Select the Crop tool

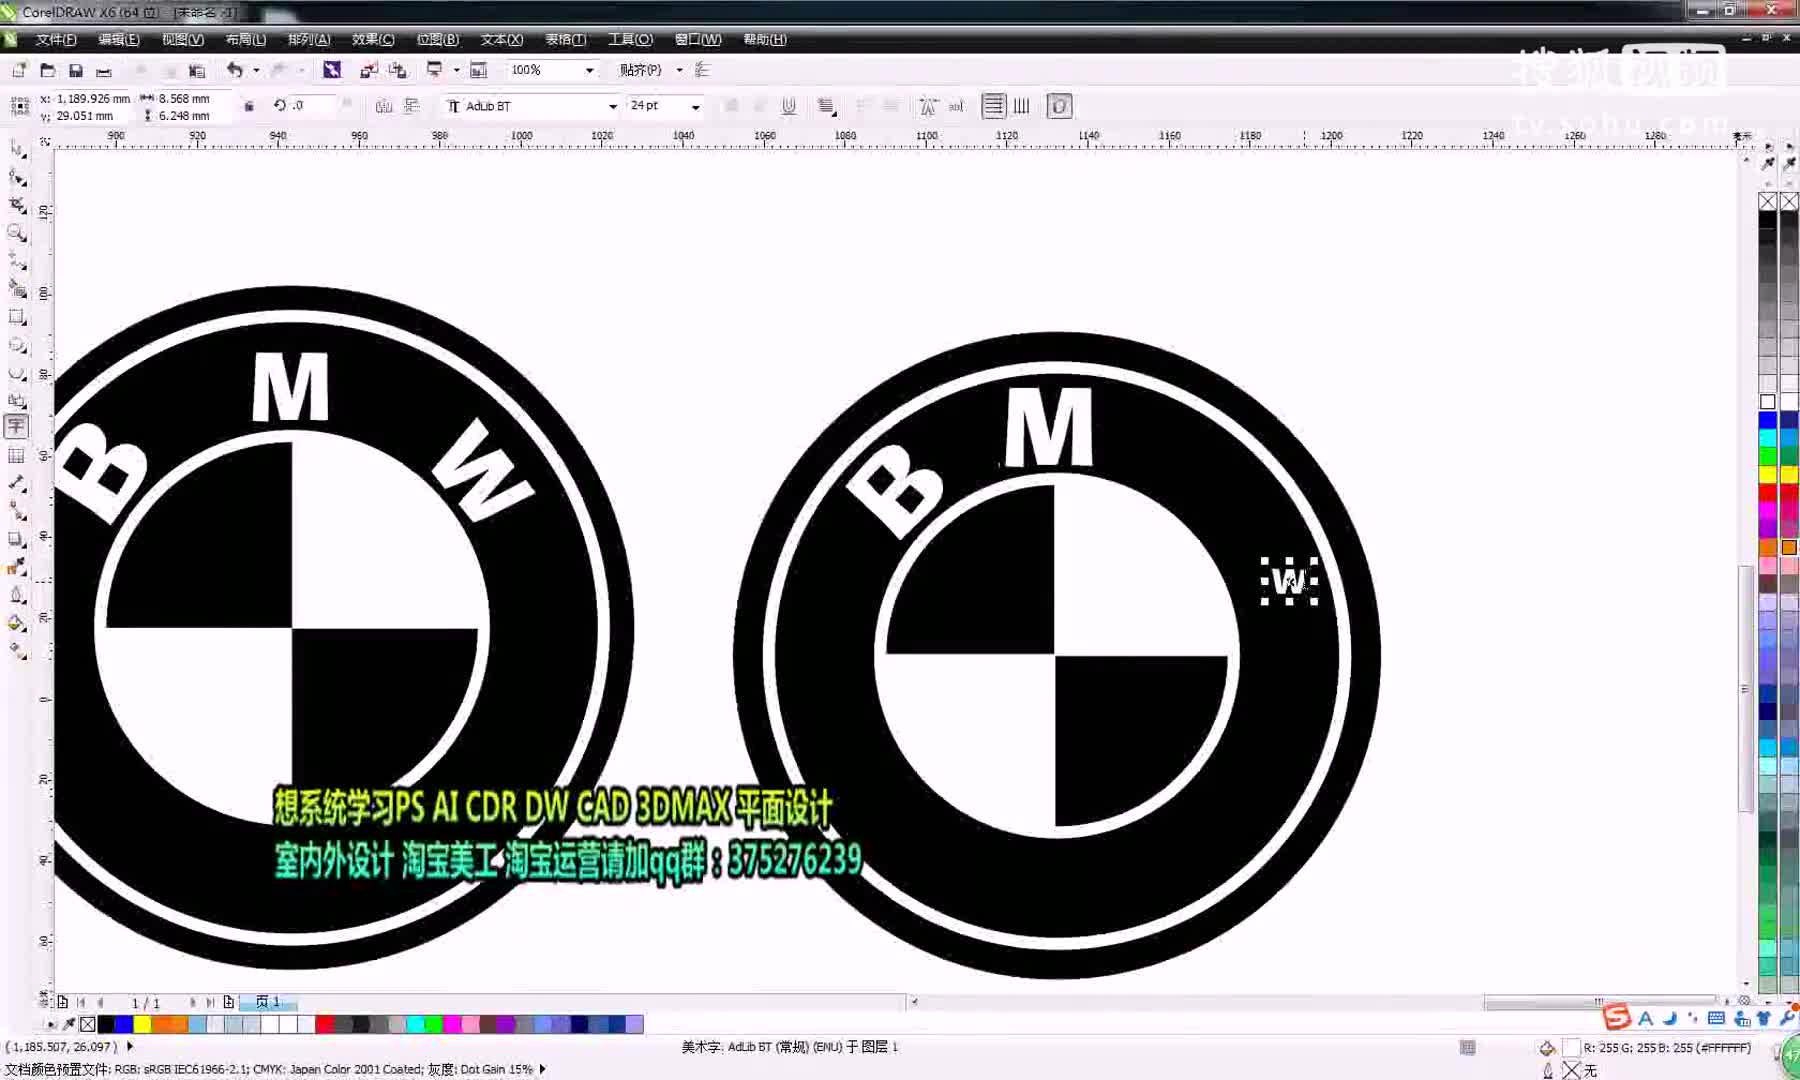coord(17,206)
